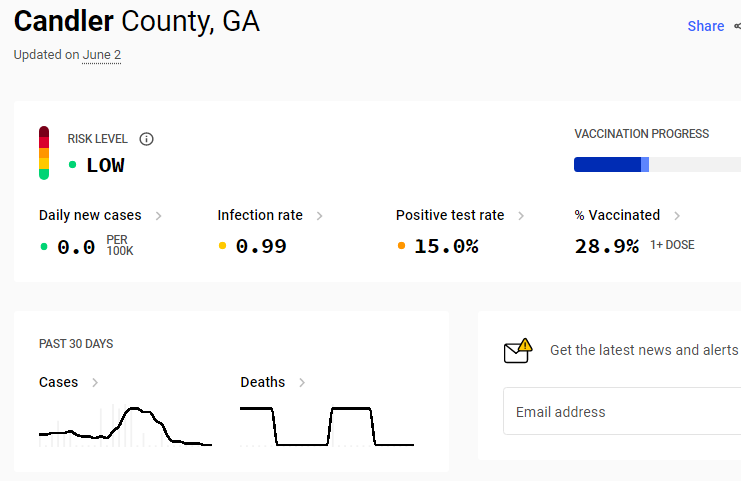Click the Risk Level info icon
Viewport: 741px width, 481px height.
(146, 139)
